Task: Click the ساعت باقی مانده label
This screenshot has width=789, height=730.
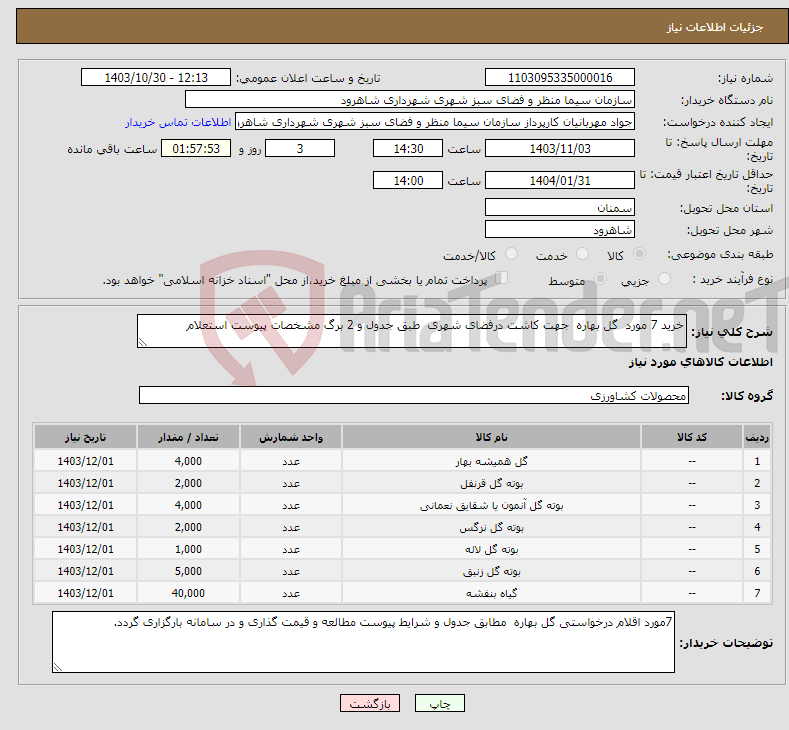Action: (x=112, y=149)
